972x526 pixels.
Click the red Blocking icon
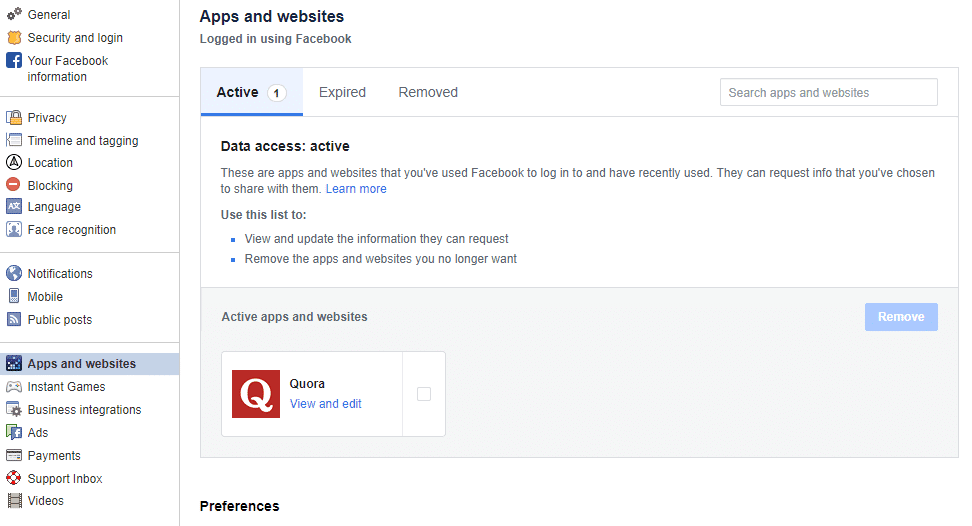[13, 185]
